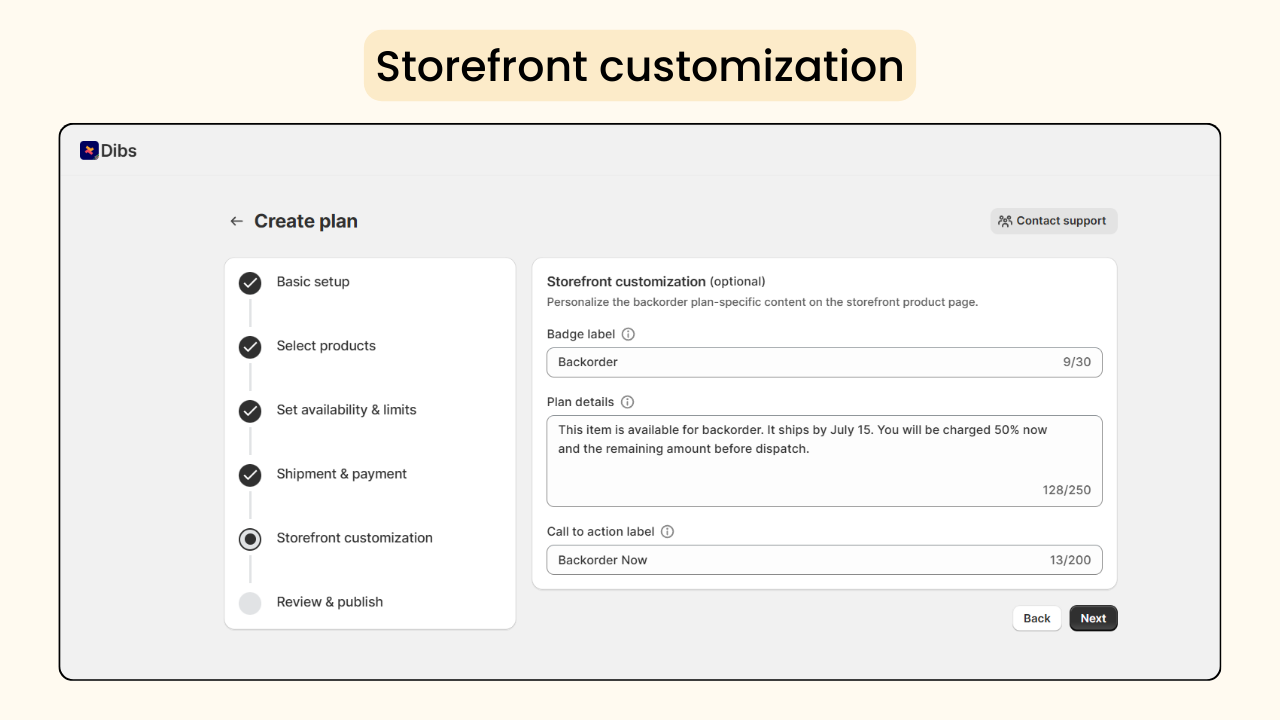Select the Storefront customization step indicator
The image size is (1280, 720).
pyautogui.click(x=250, y=539)
